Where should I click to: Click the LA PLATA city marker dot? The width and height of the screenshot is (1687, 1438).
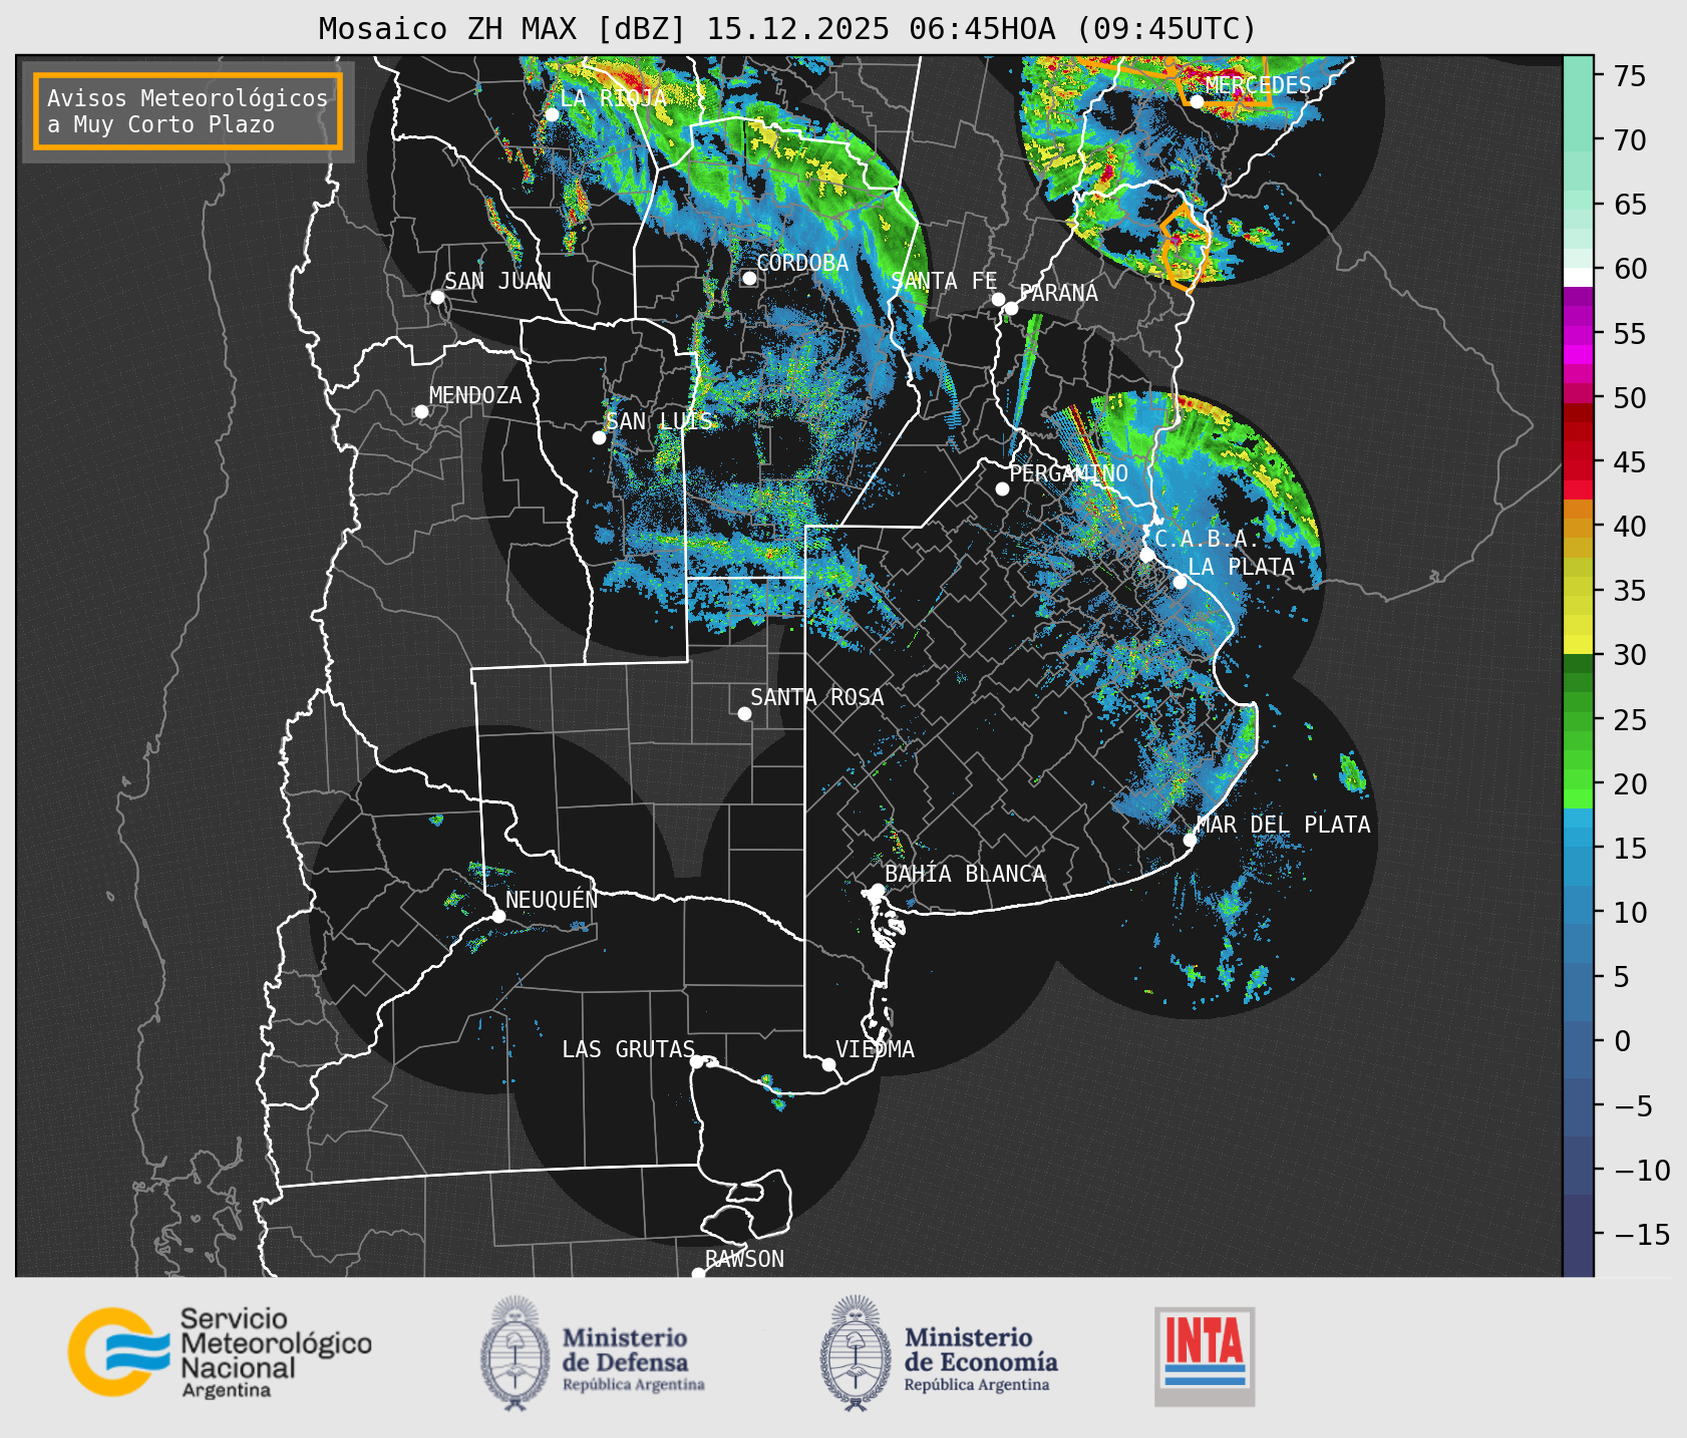click(x=1180, y=582)
